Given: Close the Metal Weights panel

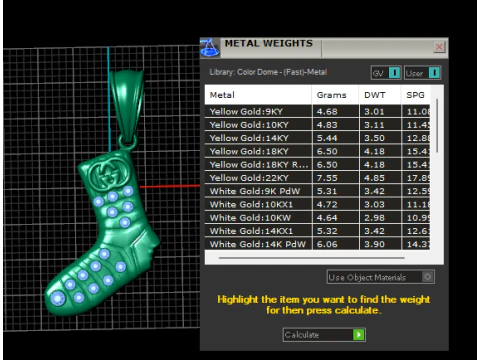Looking at the screenshot, I should (x=439, y=47).
